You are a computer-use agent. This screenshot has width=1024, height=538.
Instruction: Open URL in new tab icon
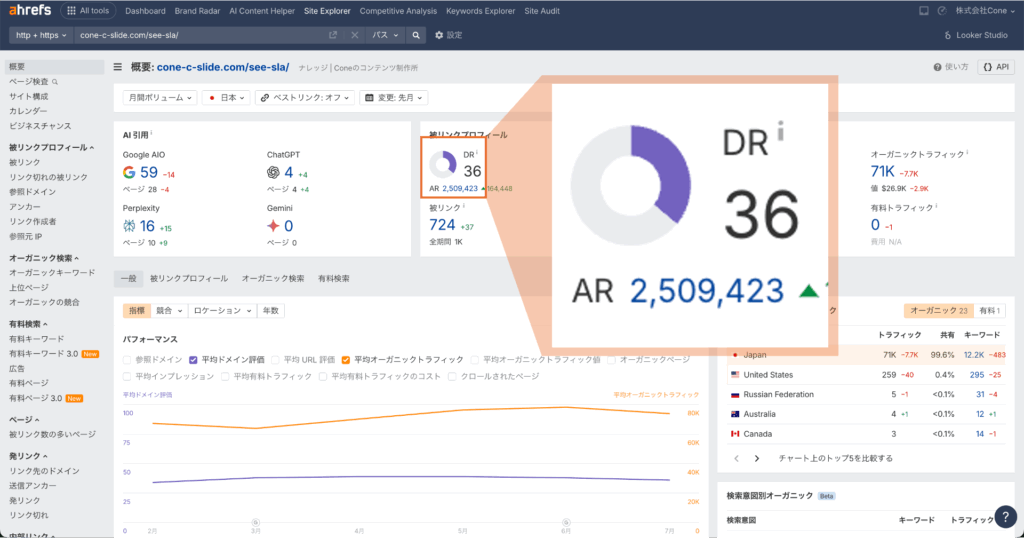(x=333, y=35)
